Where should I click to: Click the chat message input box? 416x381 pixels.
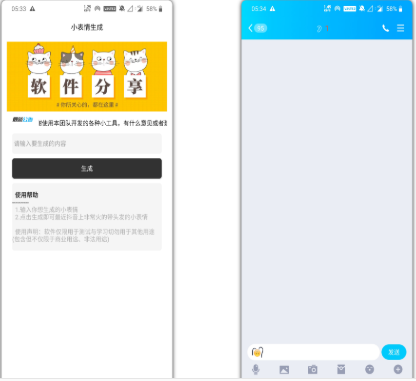point(313,352)
